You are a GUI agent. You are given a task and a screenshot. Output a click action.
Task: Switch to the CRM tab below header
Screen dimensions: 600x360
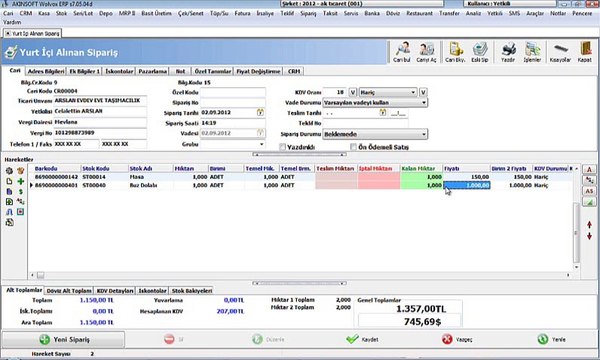pyautogui.click(x=294, y=71)
